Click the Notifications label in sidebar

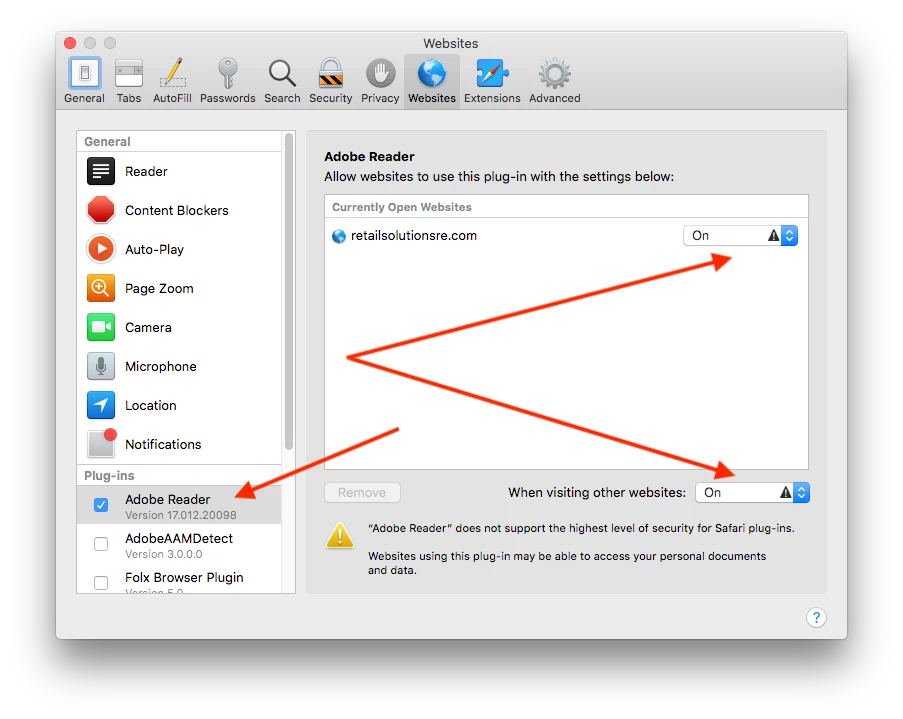click(163, 445)
